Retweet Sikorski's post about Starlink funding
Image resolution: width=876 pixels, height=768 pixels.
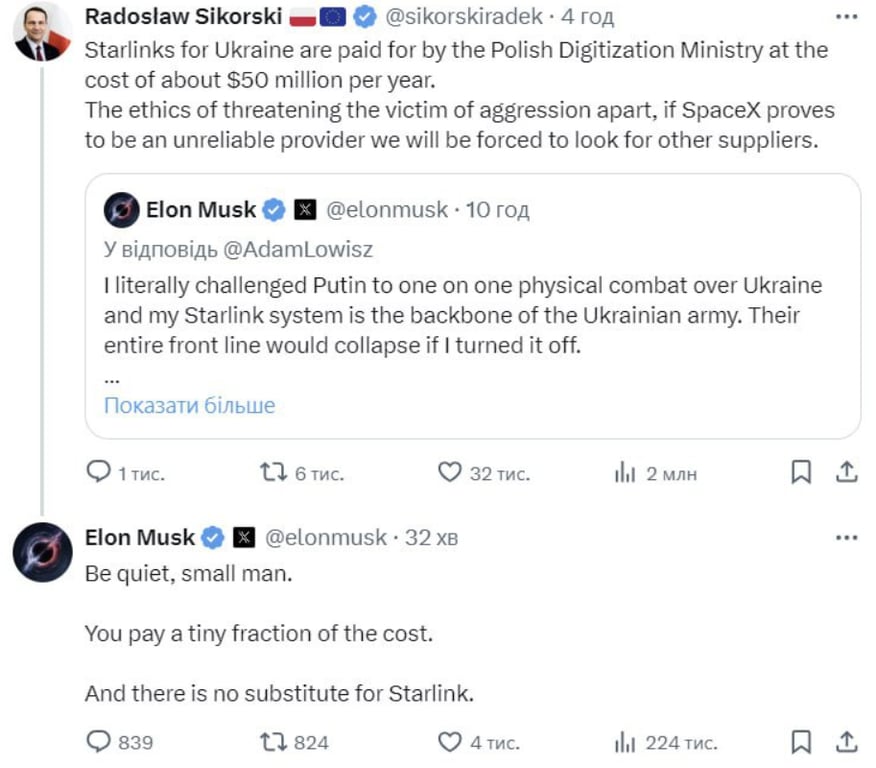click(x=272, y=472)
